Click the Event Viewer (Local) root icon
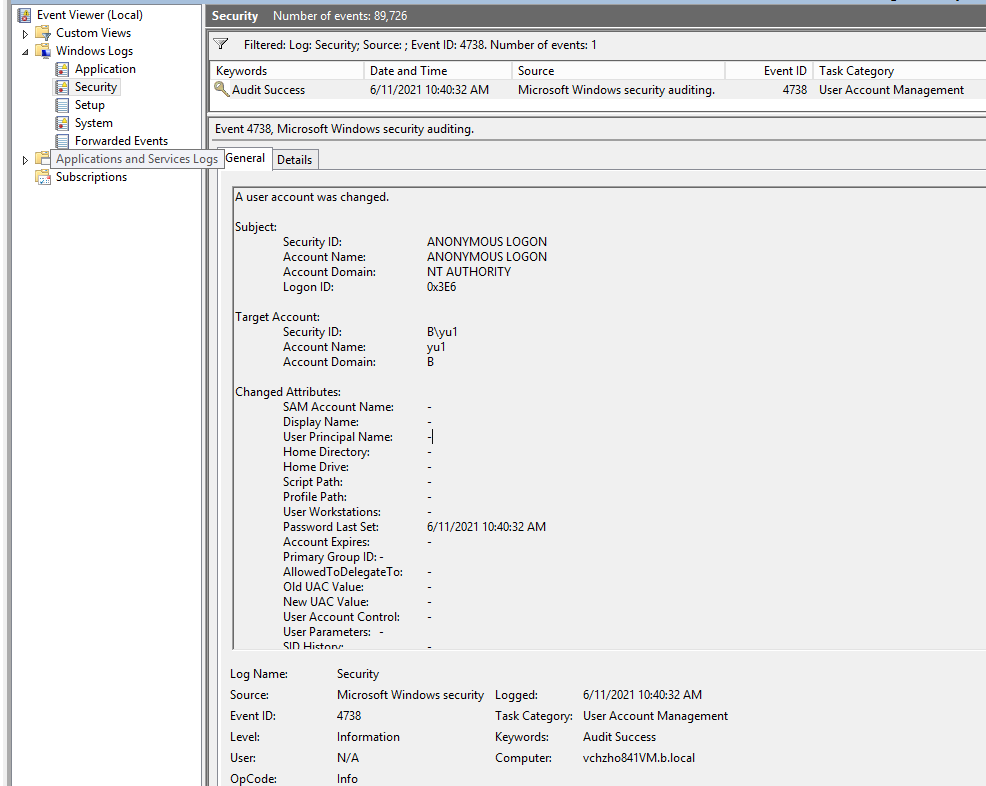This screenshot has height=786, width=986. (24, 14)
